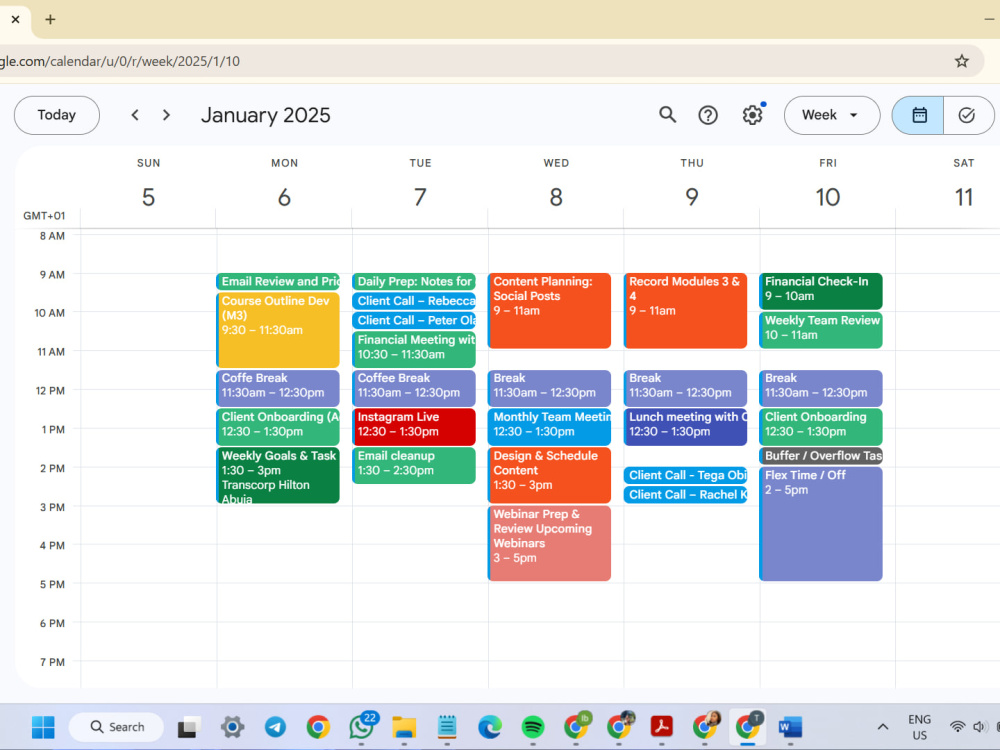Image resolution: width=1000 pixels, height=750 pixels.
Task: Select Friday 10 date header
Action: [x=827, y=197]
